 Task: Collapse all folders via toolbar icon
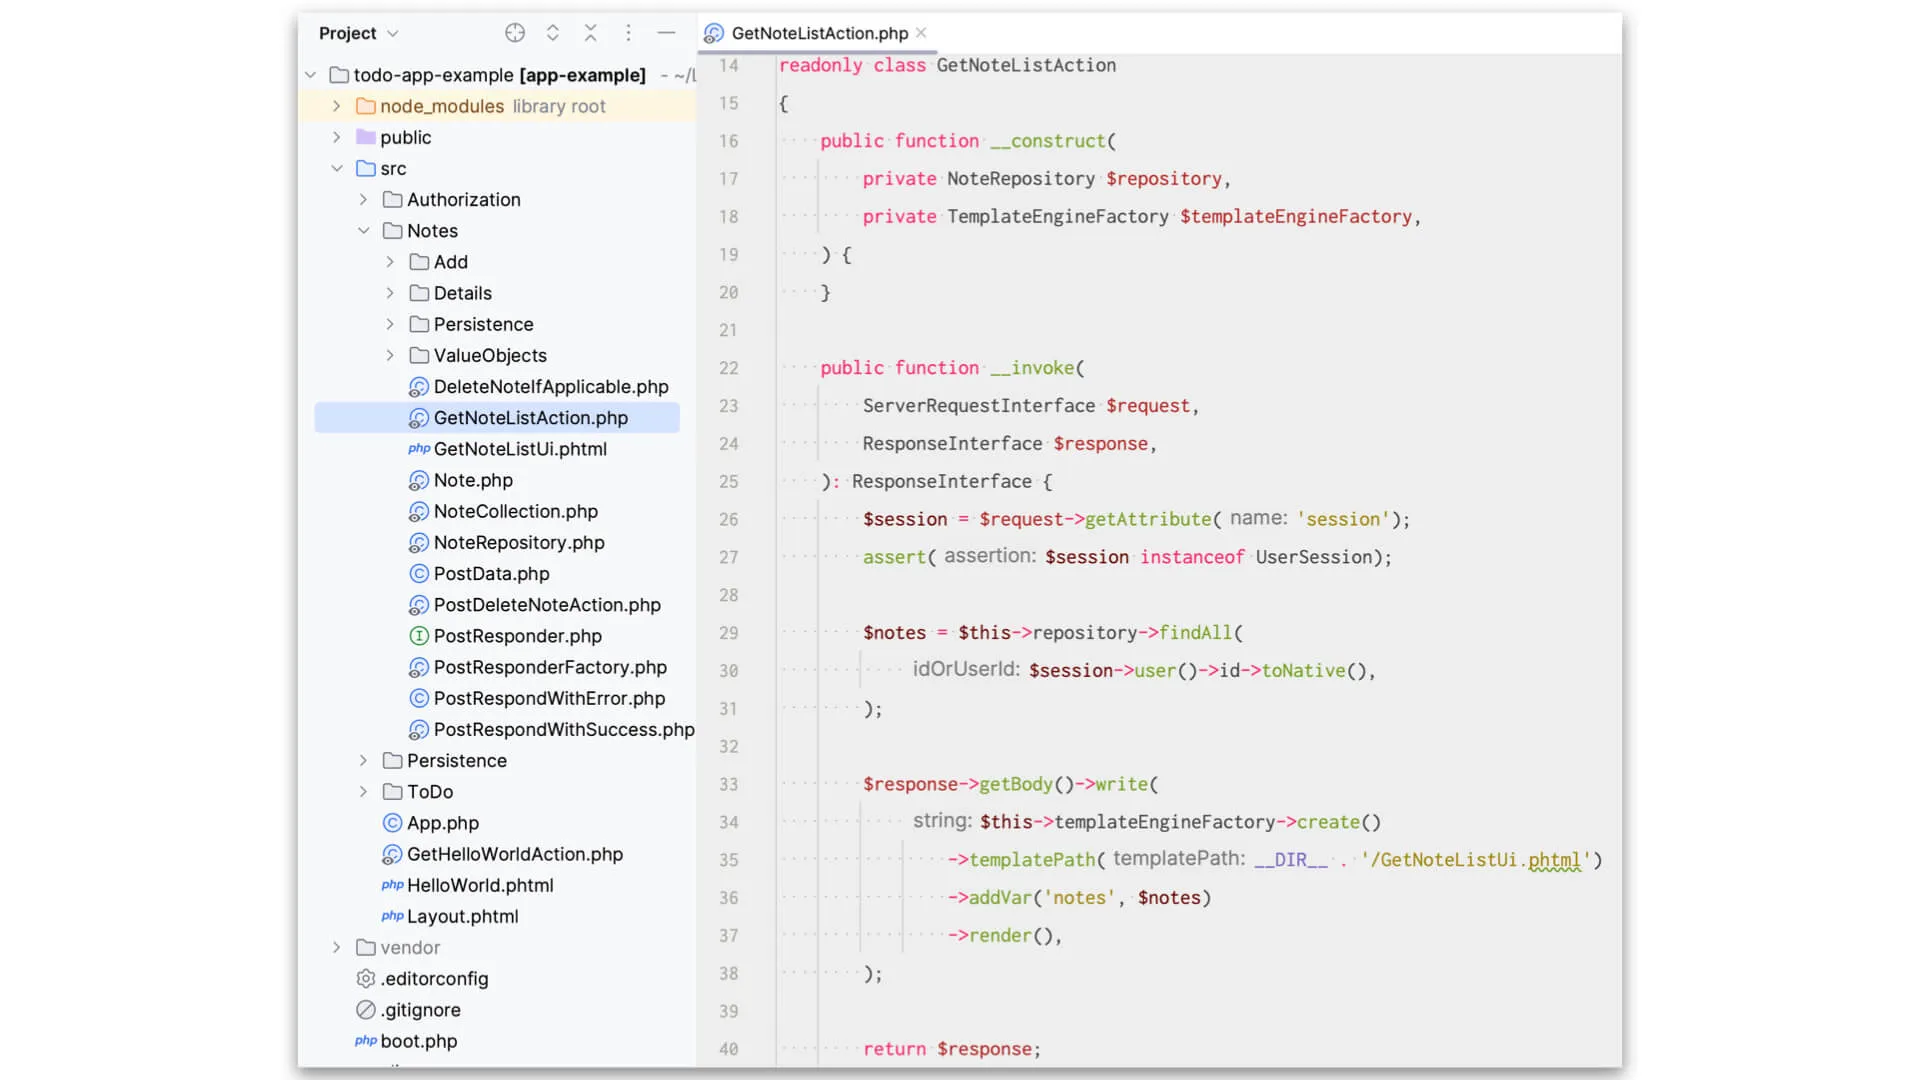click(591, 33)
